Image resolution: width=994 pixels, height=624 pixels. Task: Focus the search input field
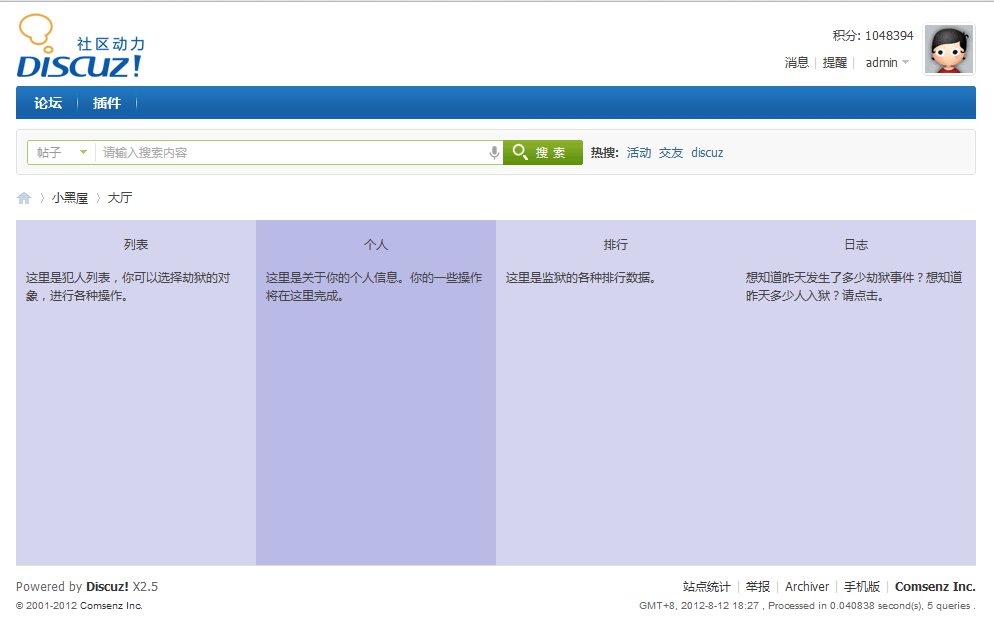point(292,152)
